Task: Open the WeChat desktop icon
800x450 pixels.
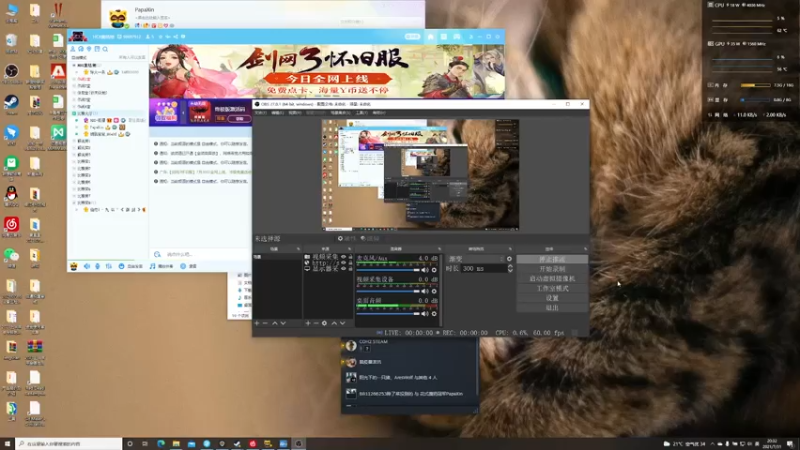Action: [11, 257]
